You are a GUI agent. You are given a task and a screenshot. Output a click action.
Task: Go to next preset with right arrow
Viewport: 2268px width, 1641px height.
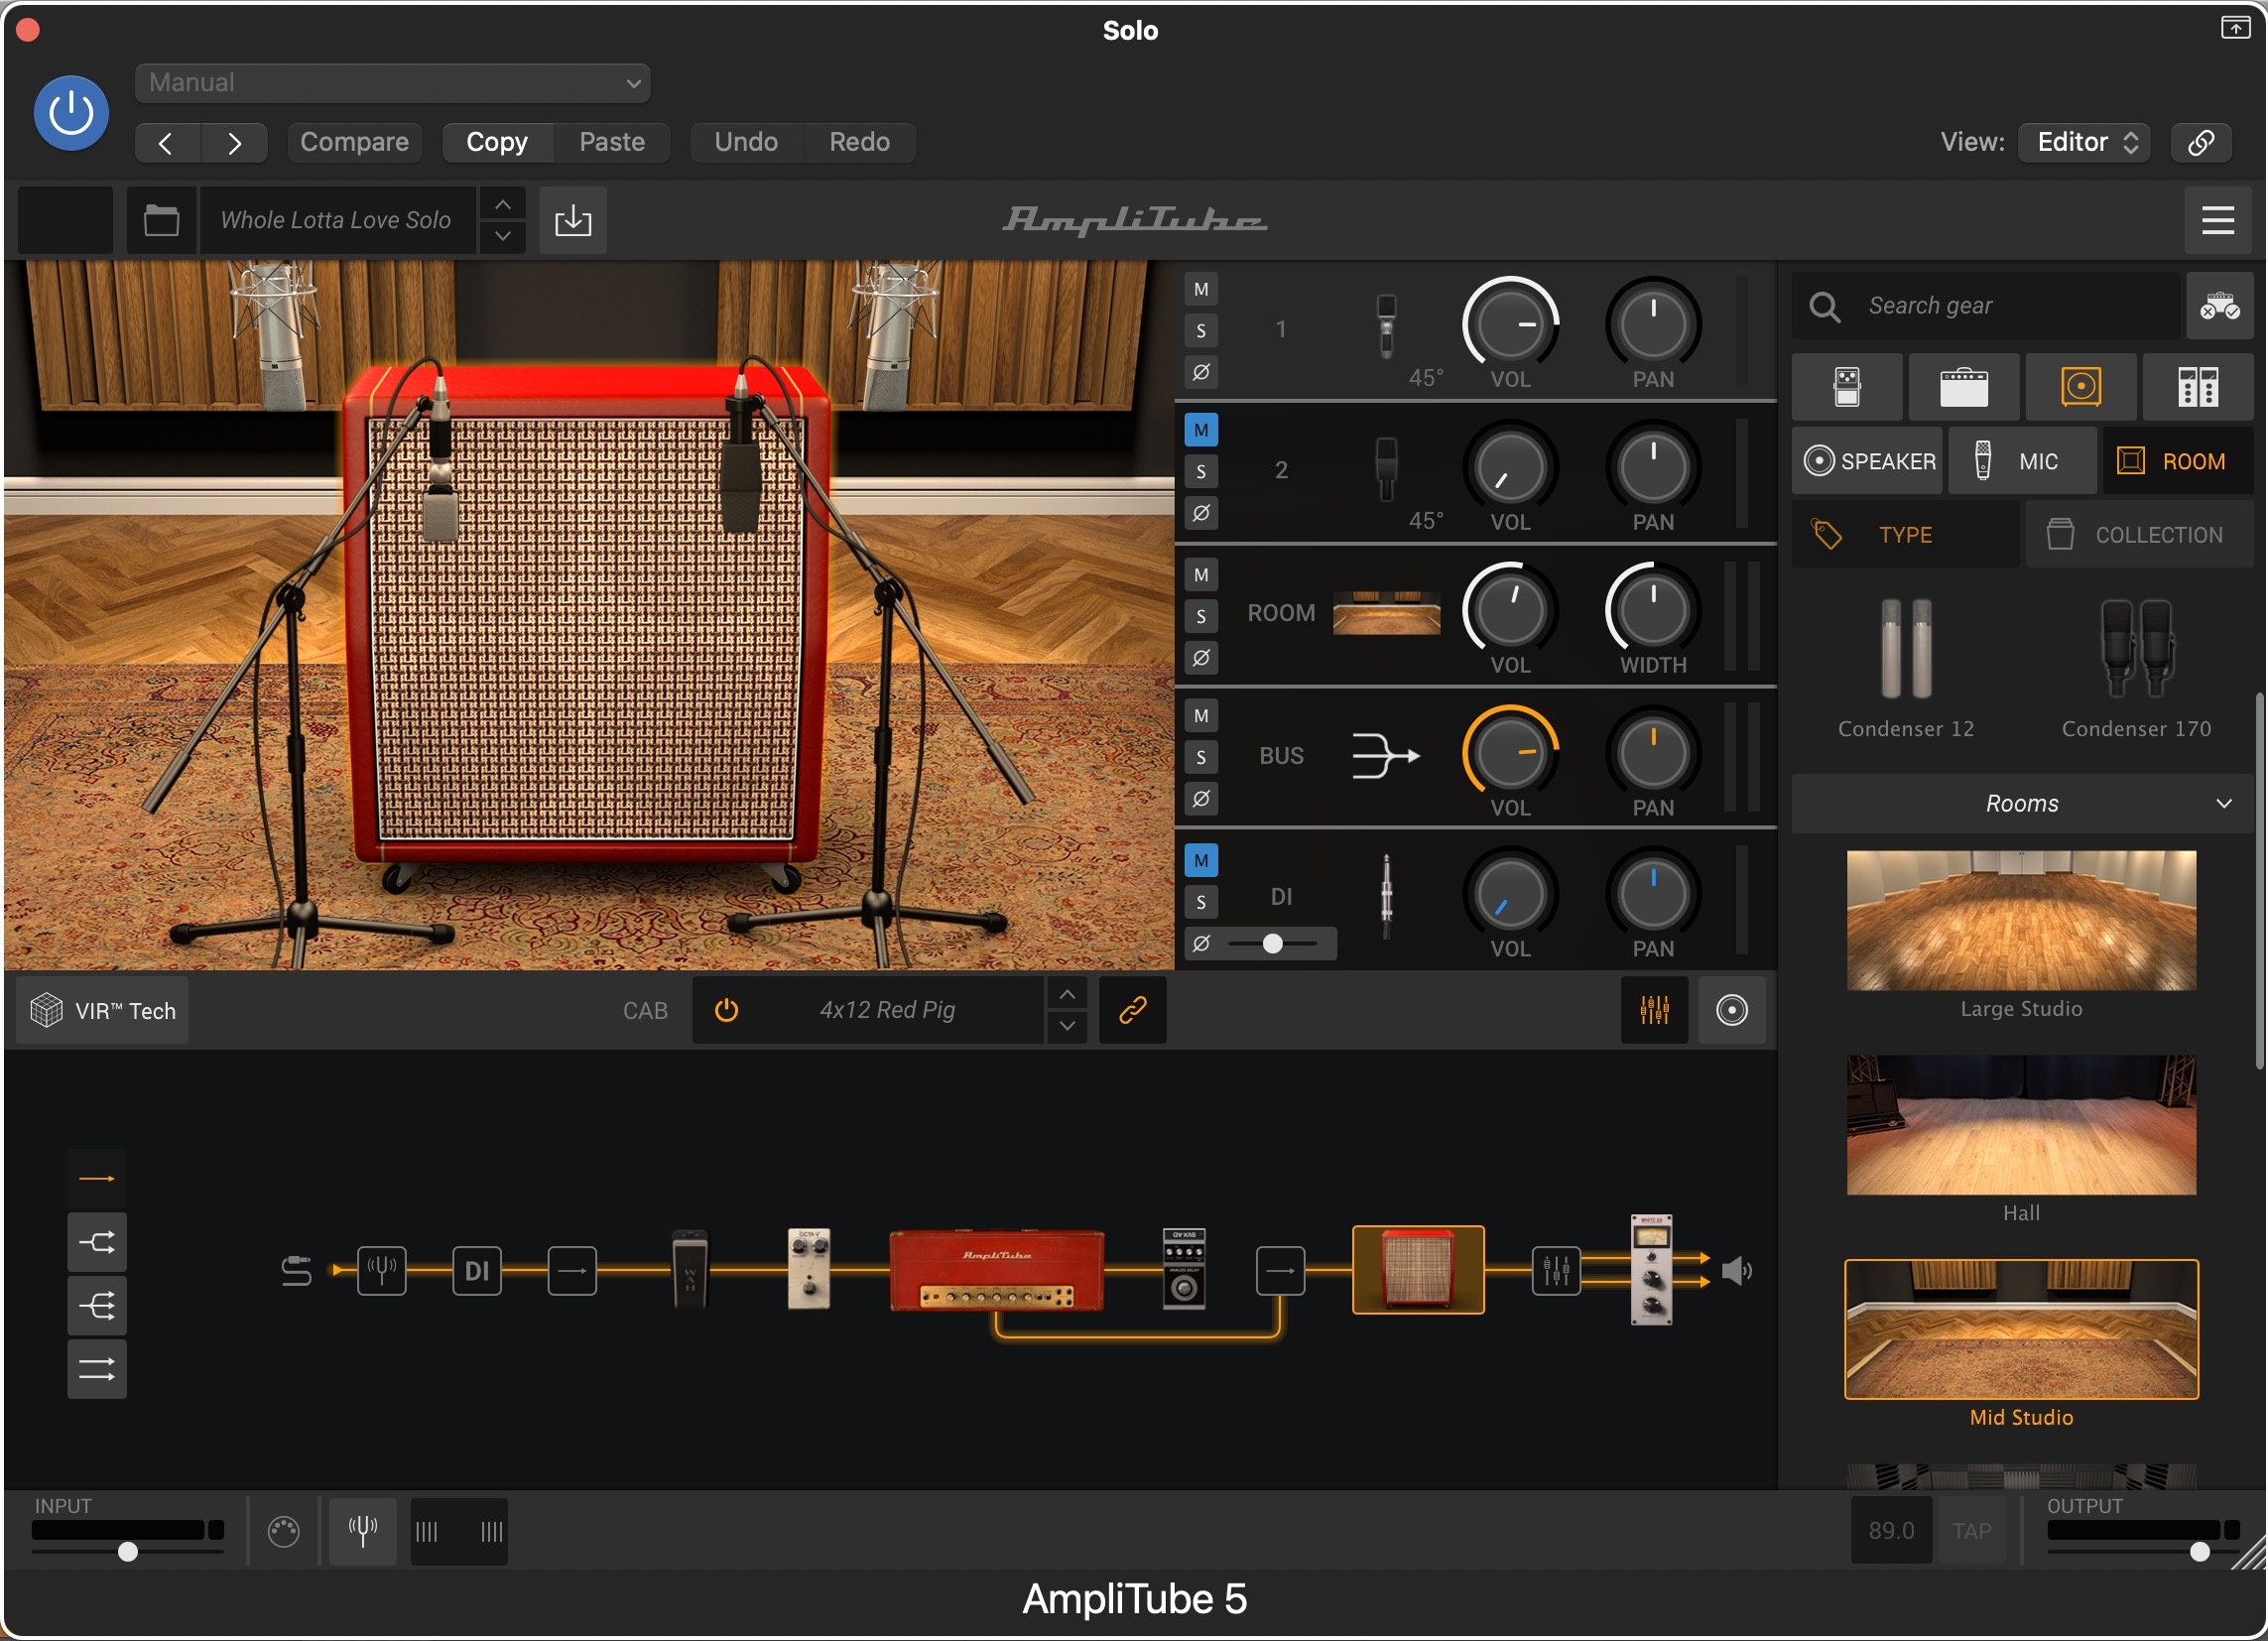234,142
